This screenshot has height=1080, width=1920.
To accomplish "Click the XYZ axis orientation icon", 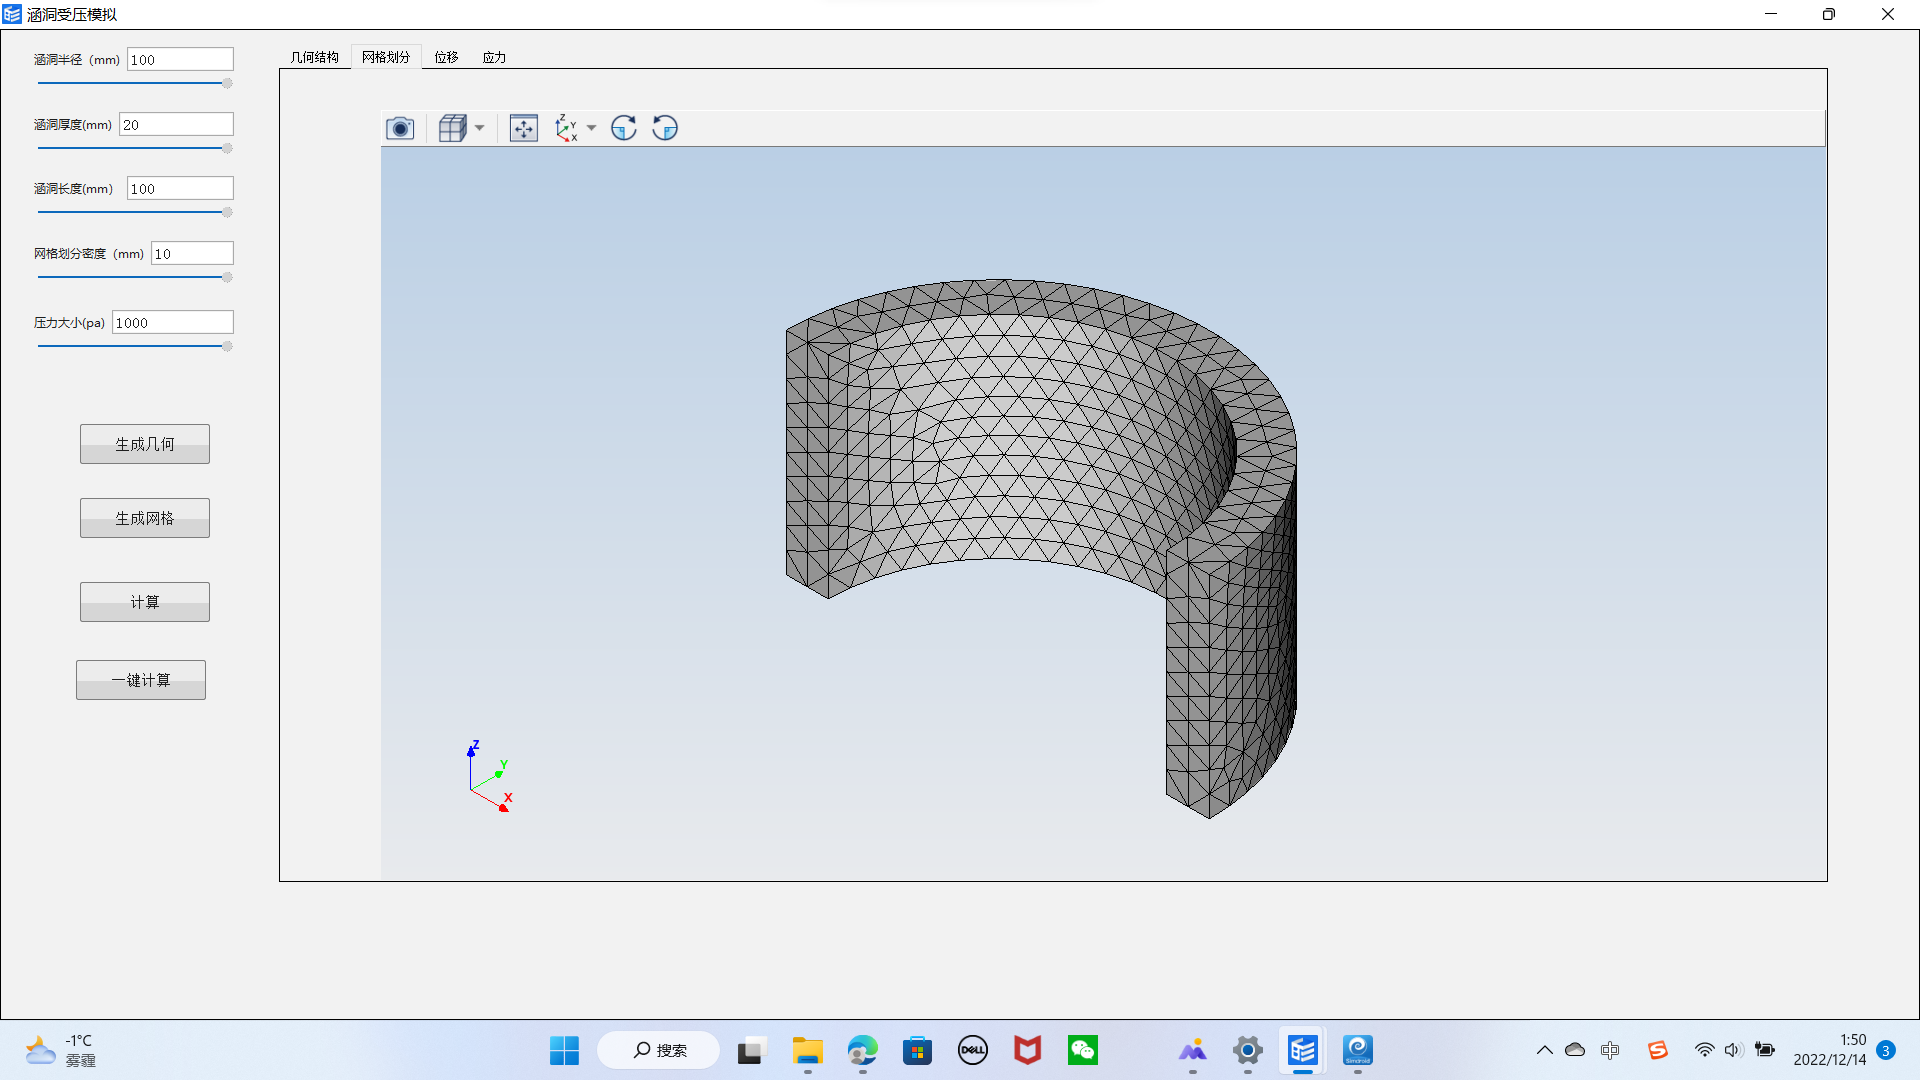I will 566,128.
